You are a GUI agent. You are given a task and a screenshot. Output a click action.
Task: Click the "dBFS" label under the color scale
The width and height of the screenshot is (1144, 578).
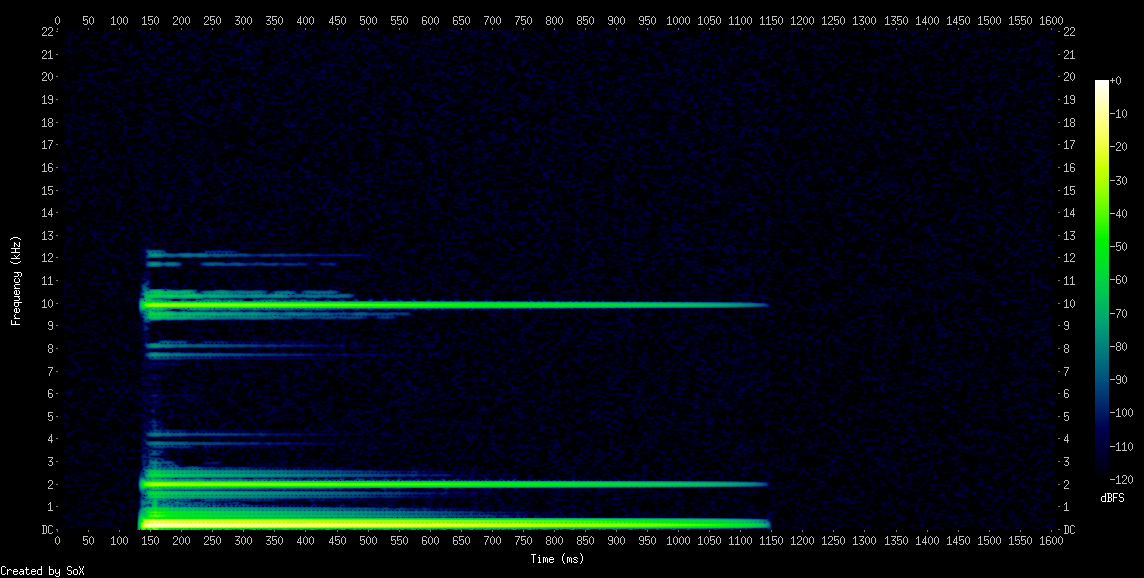point(1112,498)
